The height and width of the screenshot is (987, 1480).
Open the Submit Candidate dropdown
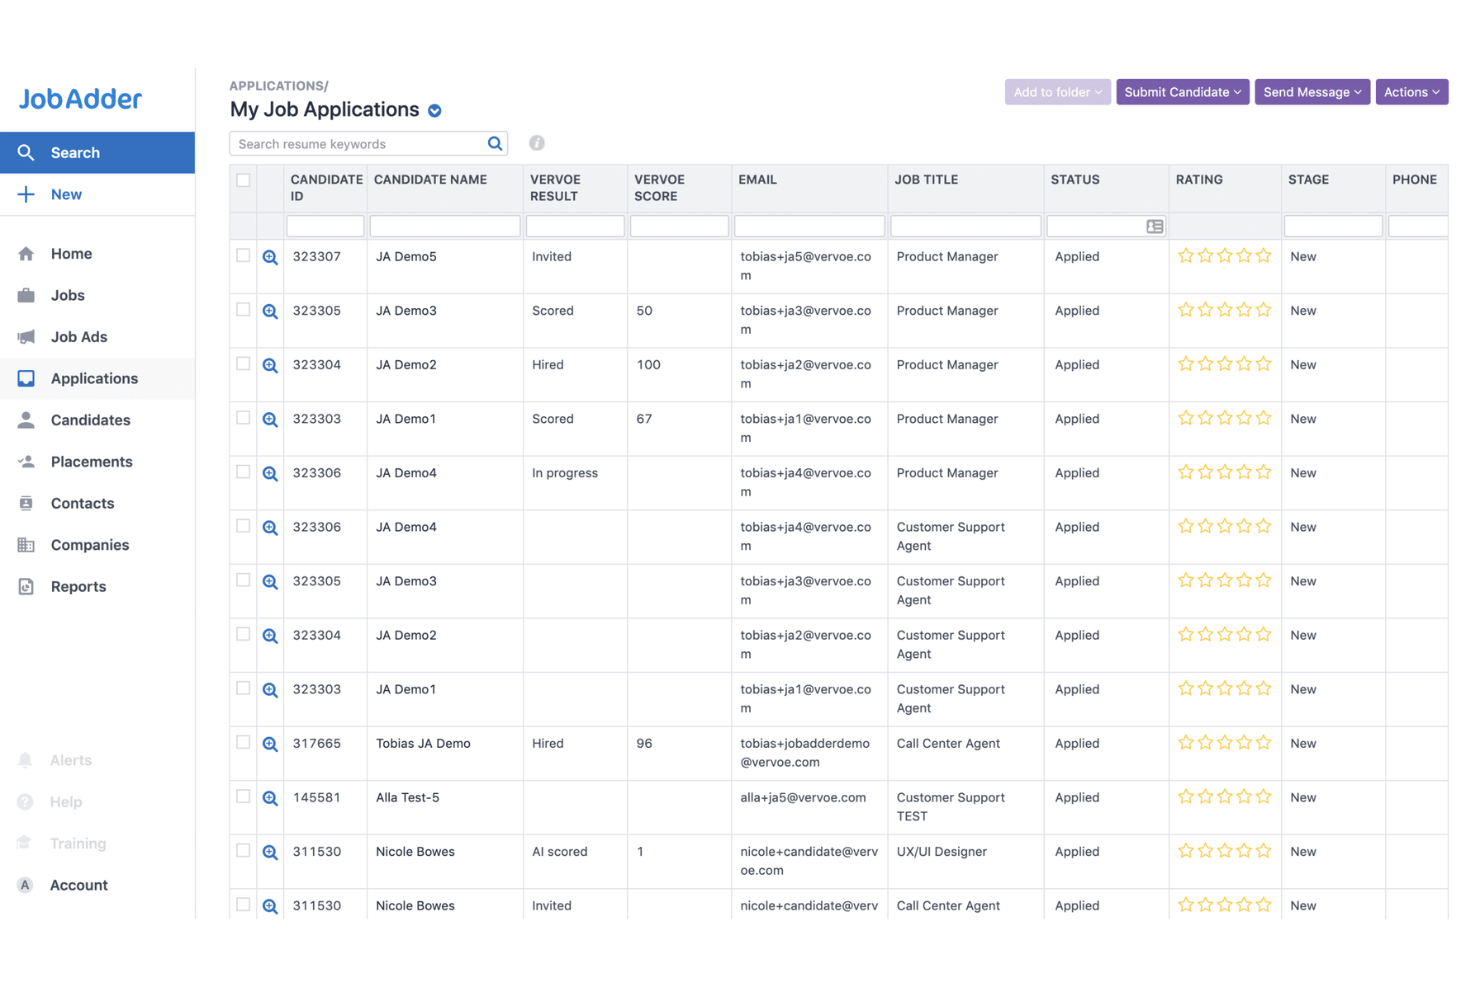click(x=1182, y=92)
